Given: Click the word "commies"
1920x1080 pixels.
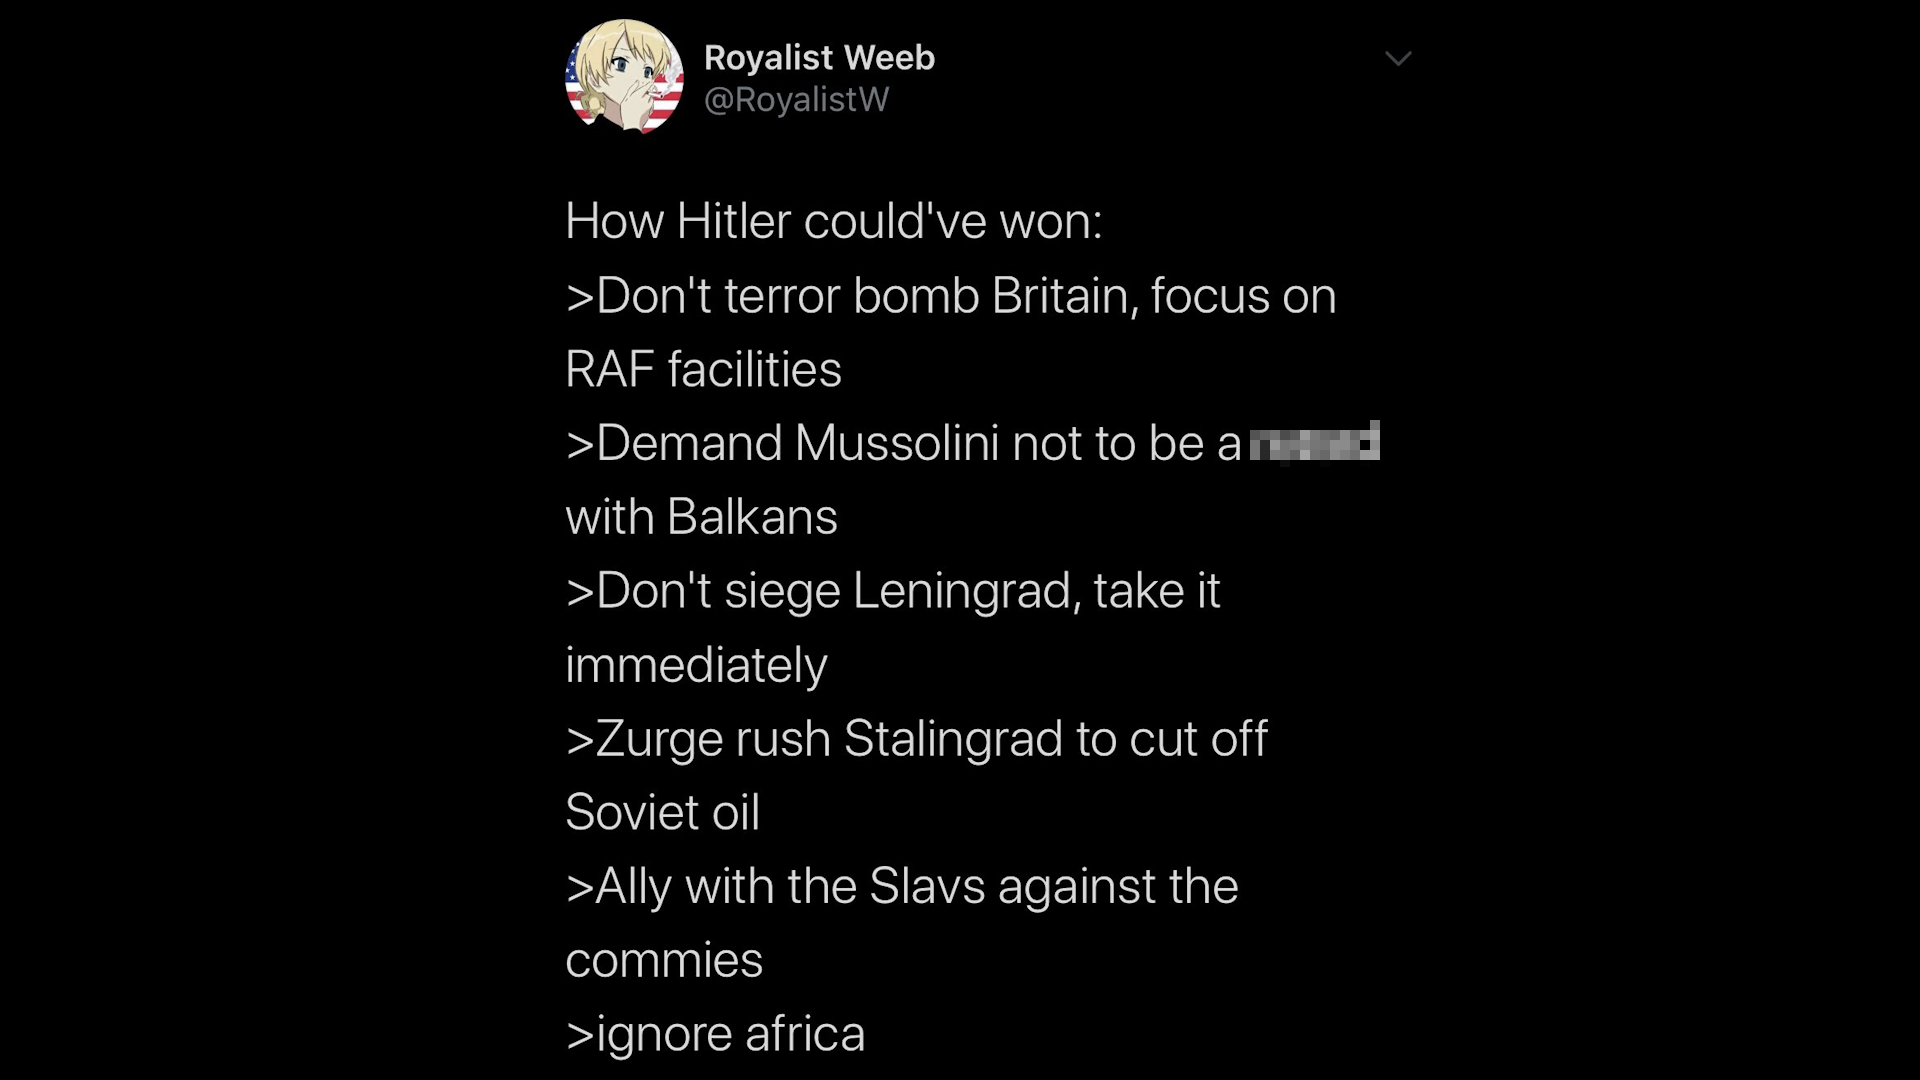Looking at the screenshot, I should [664, 960].
